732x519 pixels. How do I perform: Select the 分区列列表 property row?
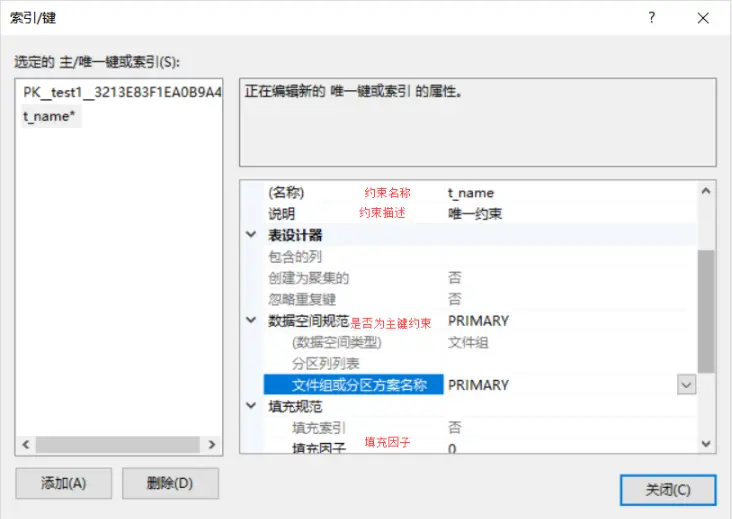(x=480, y=364)
